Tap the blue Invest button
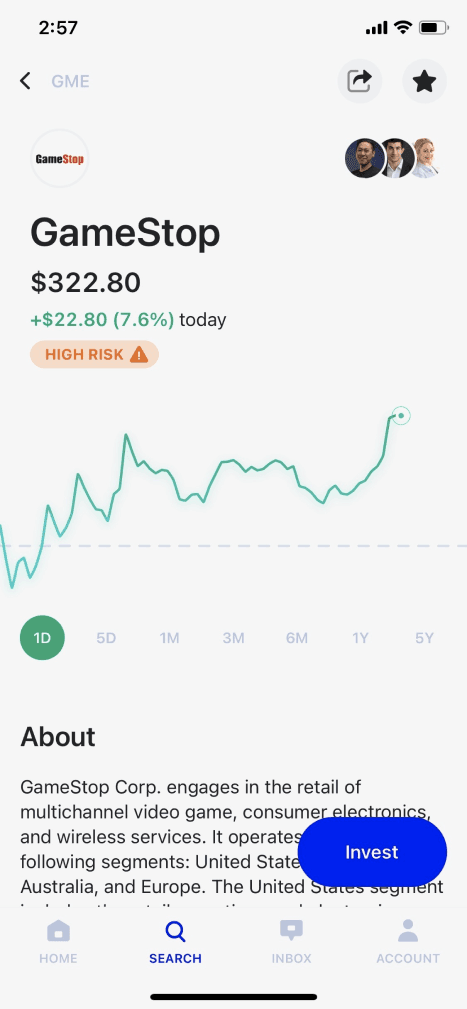The width and height of the screenshot is (467, 1009). tap(372, 852)
